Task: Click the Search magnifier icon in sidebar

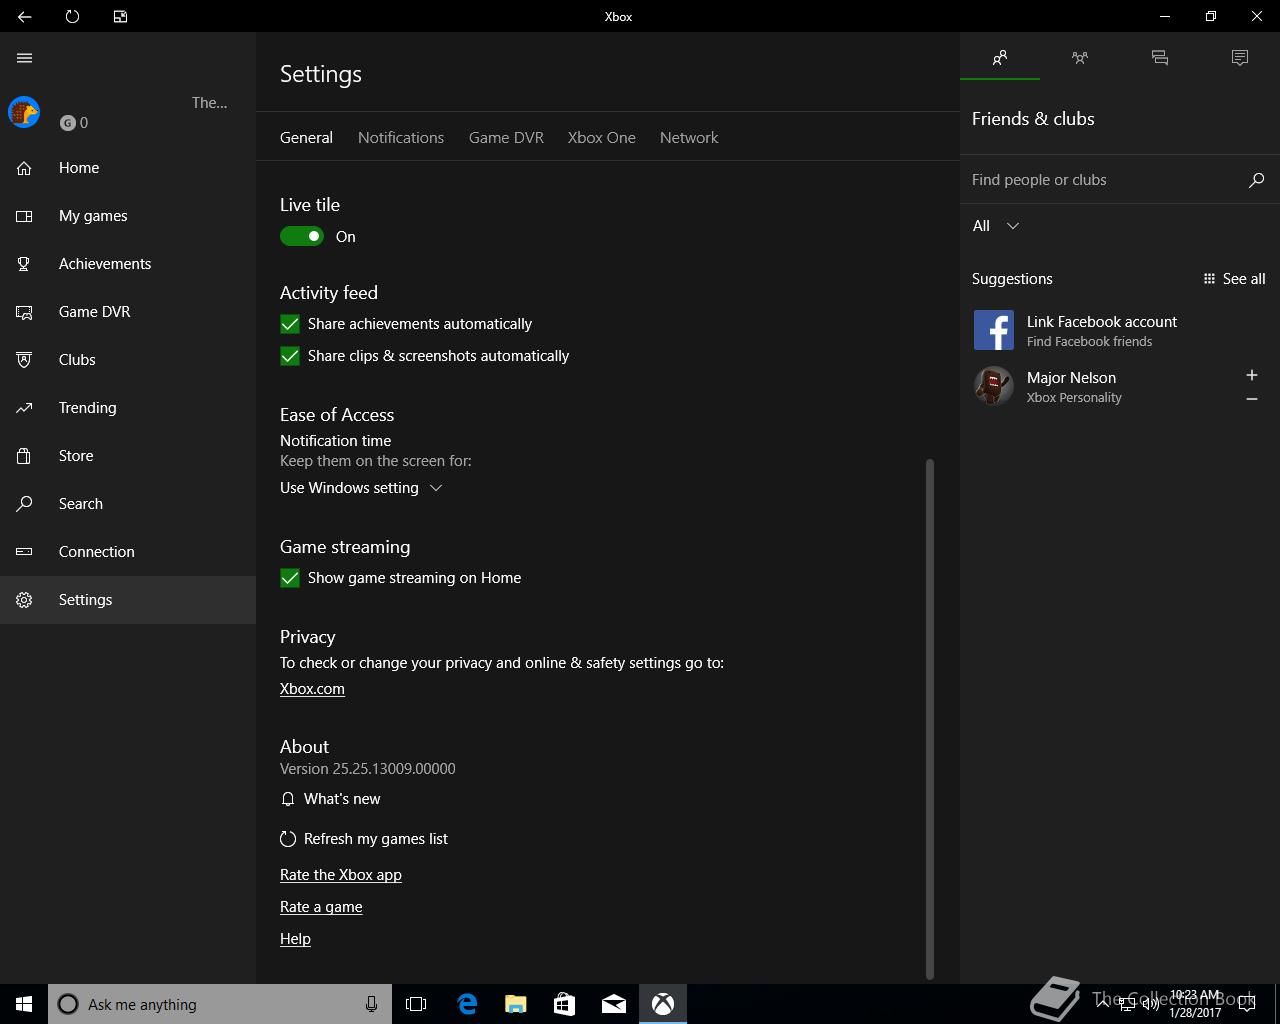Action: pyautogui.click(x=24, y=504)
